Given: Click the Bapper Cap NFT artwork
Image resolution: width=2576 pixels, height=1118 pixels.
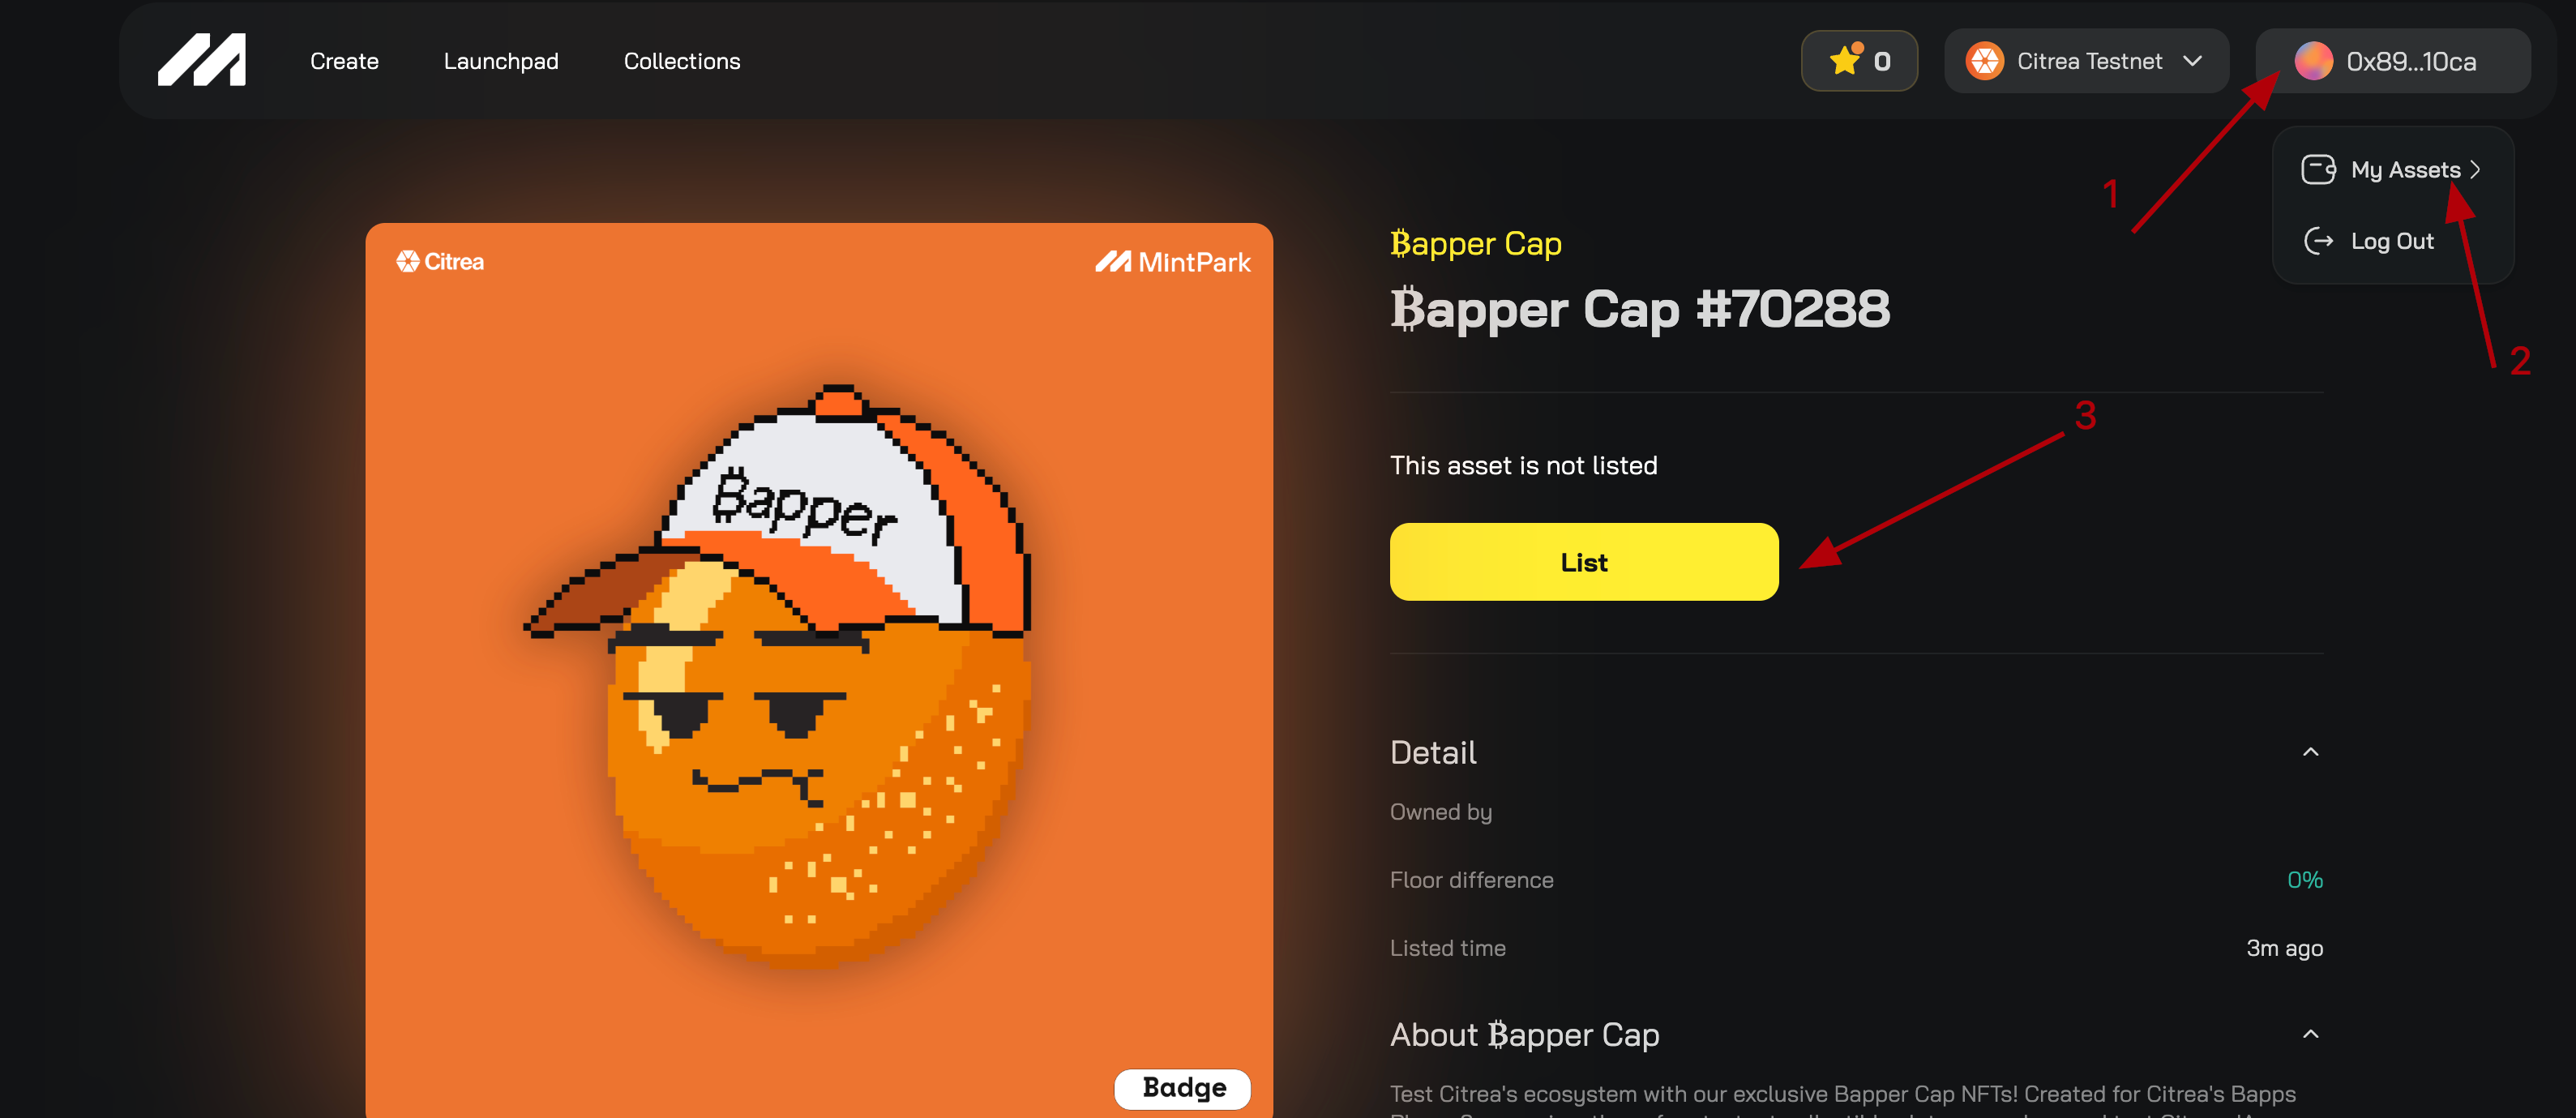Looking at the screenshot, I should pyautogui.click(x=819, y=670).
